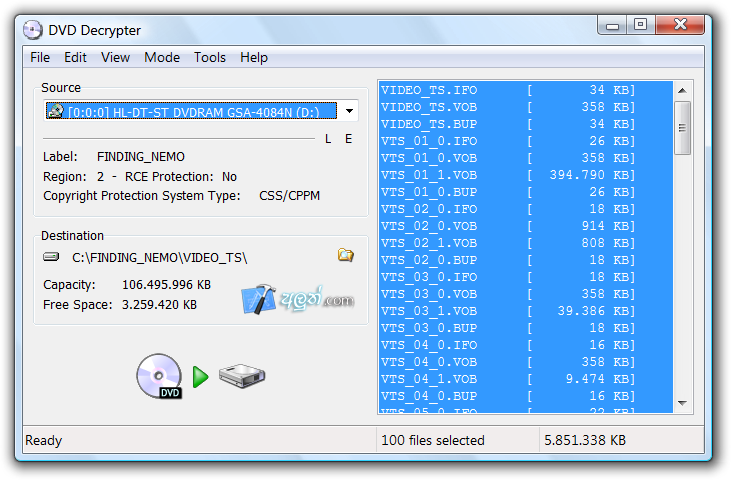Select VTS_03_0.VOB in the file list

526,294
